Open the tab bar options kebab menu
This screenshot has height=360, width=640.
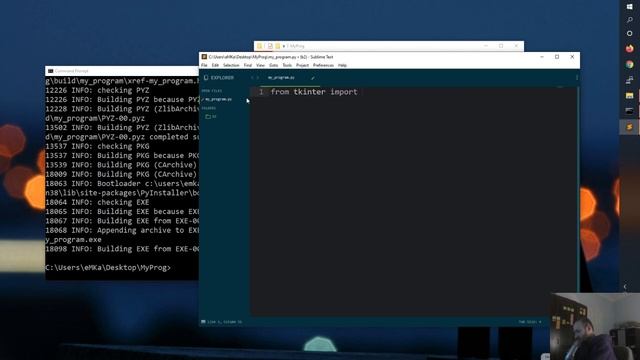[x=577, y=78]
